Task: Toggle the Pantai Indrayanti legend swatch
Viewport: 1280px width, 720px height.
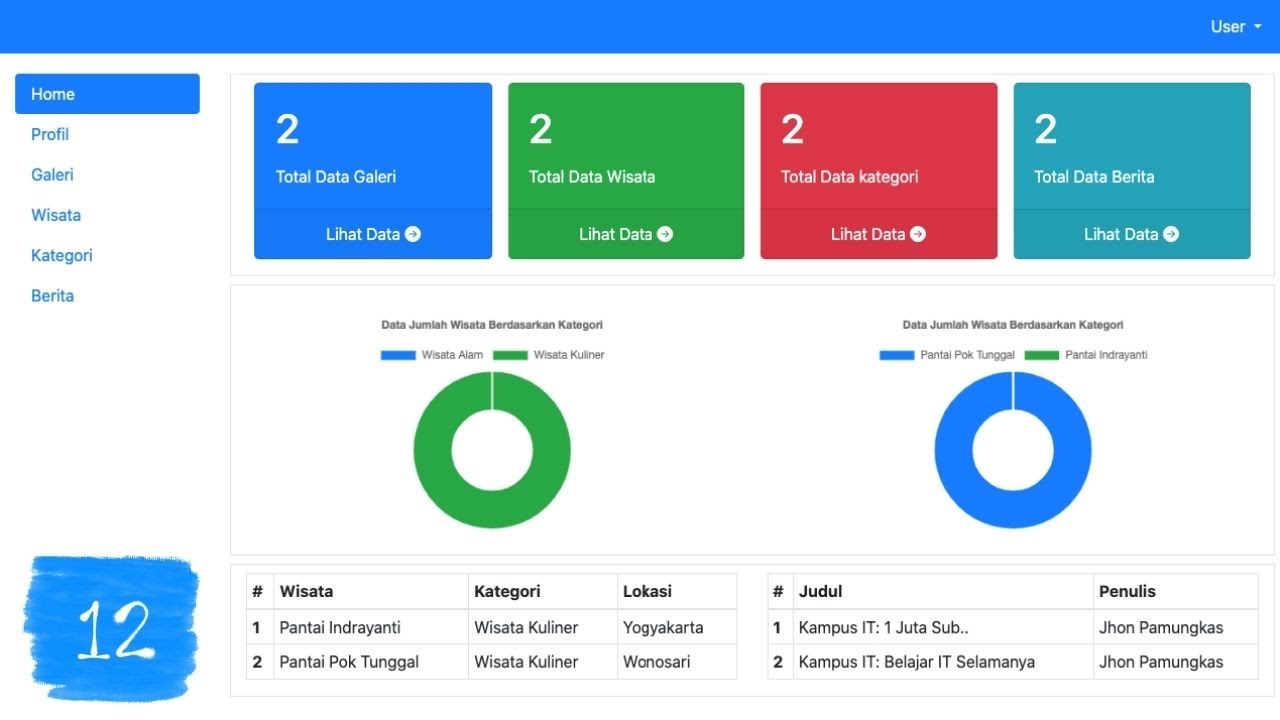Action: point(1042,355)
